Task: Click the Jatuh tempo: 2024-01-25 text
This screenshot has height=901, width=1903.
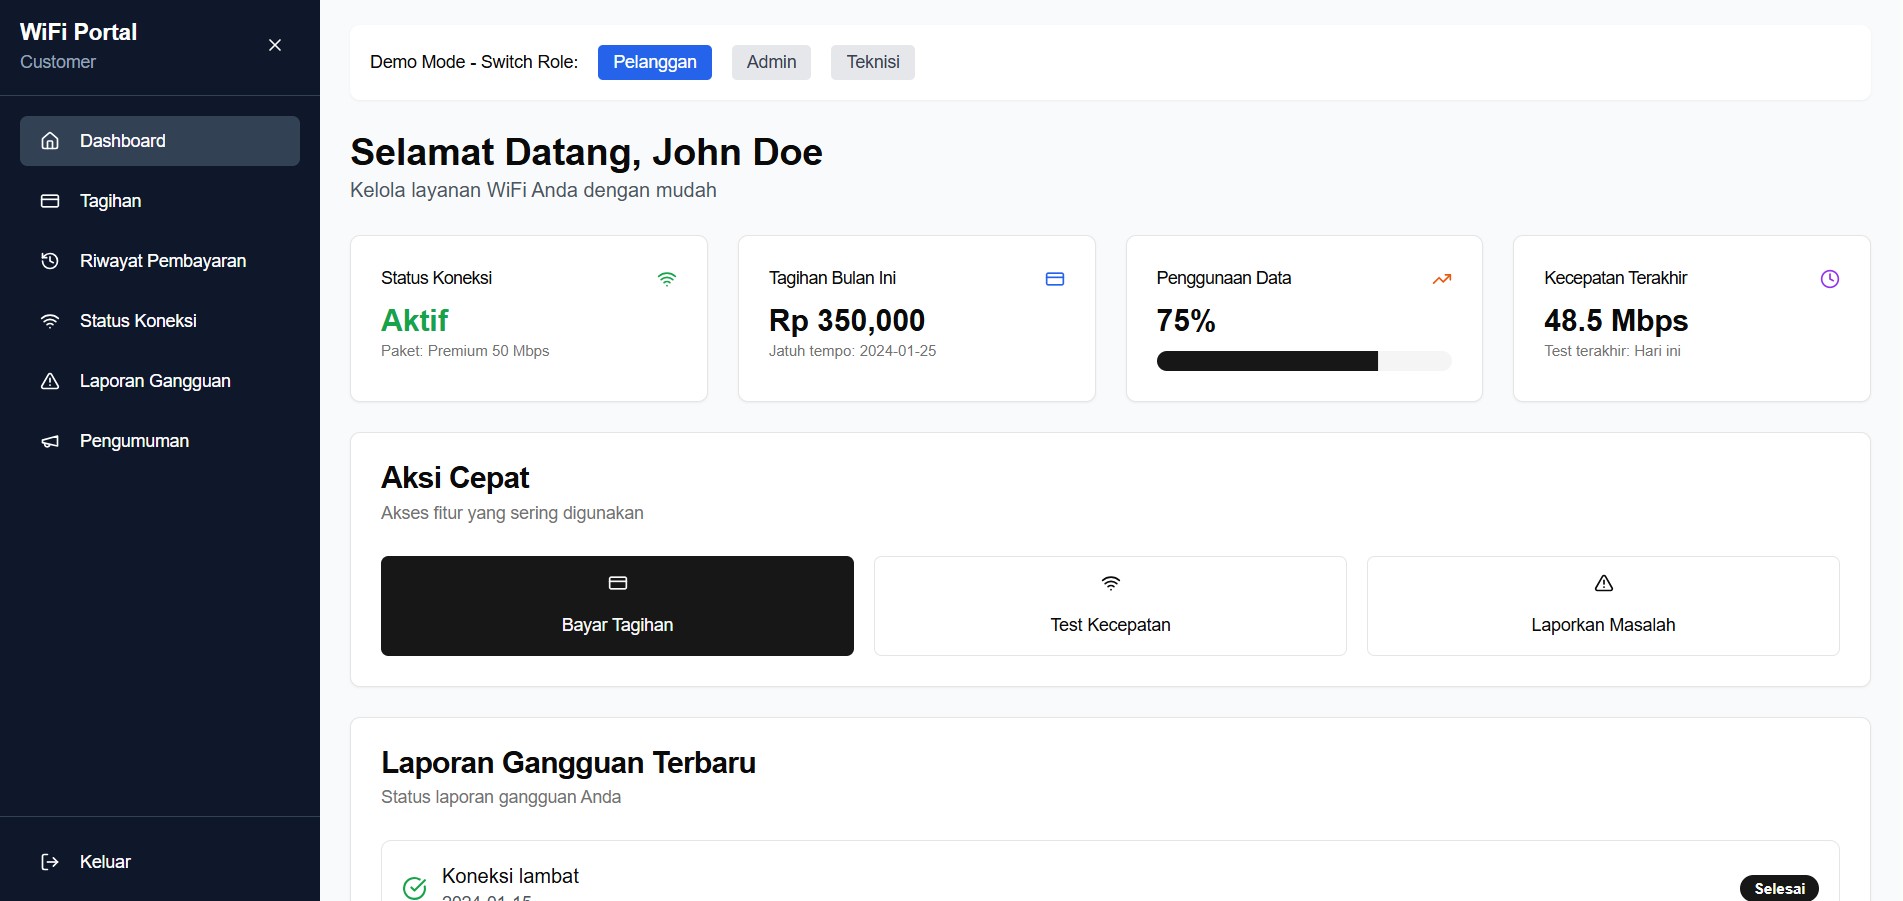Action: 853,351
